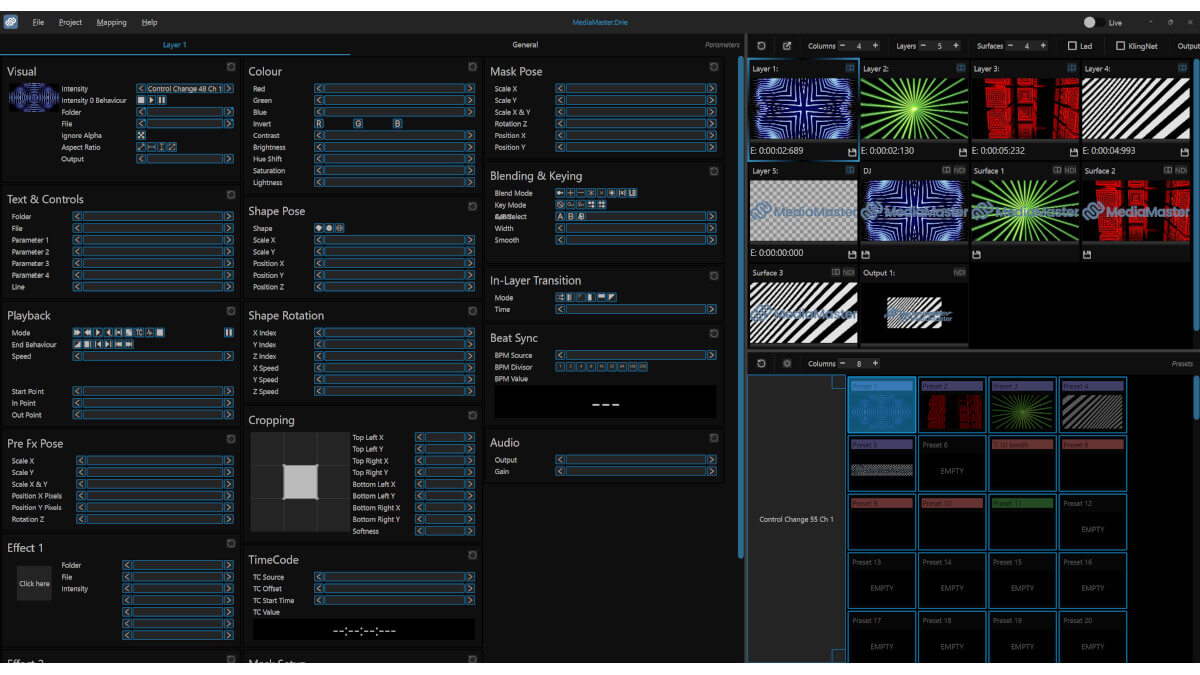Select the empty Preset 6 tile
The width and height of the screenshot is (1200, 675).
952,462
